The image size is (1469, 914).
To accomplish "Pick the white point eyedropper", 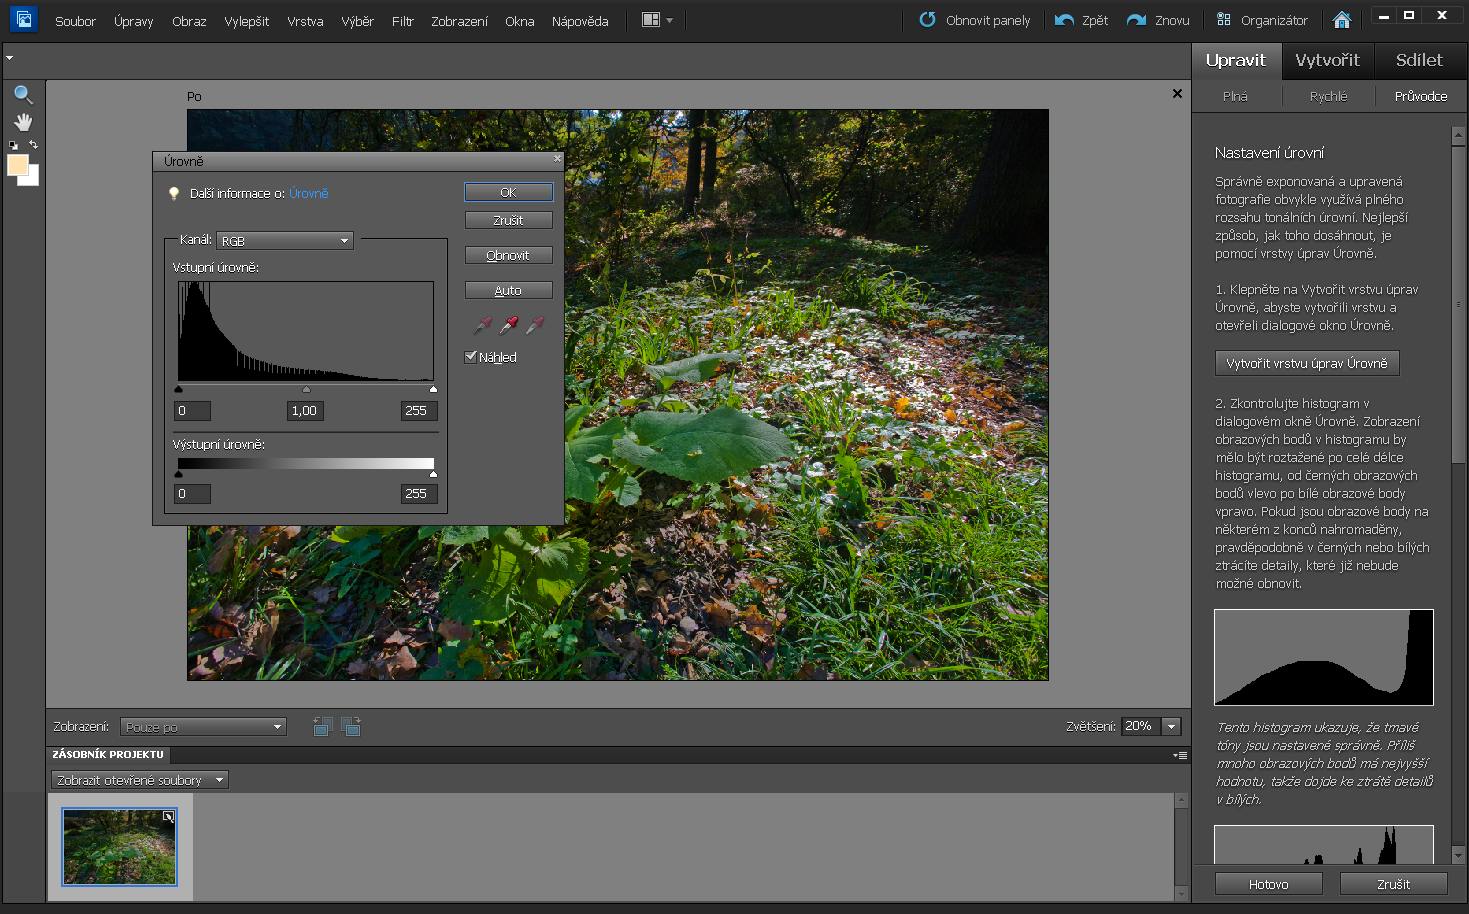I will (x=535, y=325).
